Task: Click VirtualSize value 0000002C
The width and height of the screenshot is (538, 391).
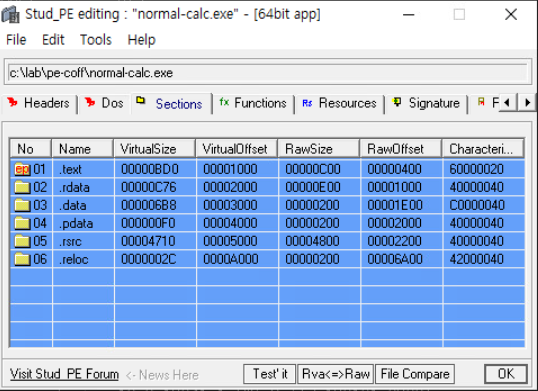Action: 149,259
